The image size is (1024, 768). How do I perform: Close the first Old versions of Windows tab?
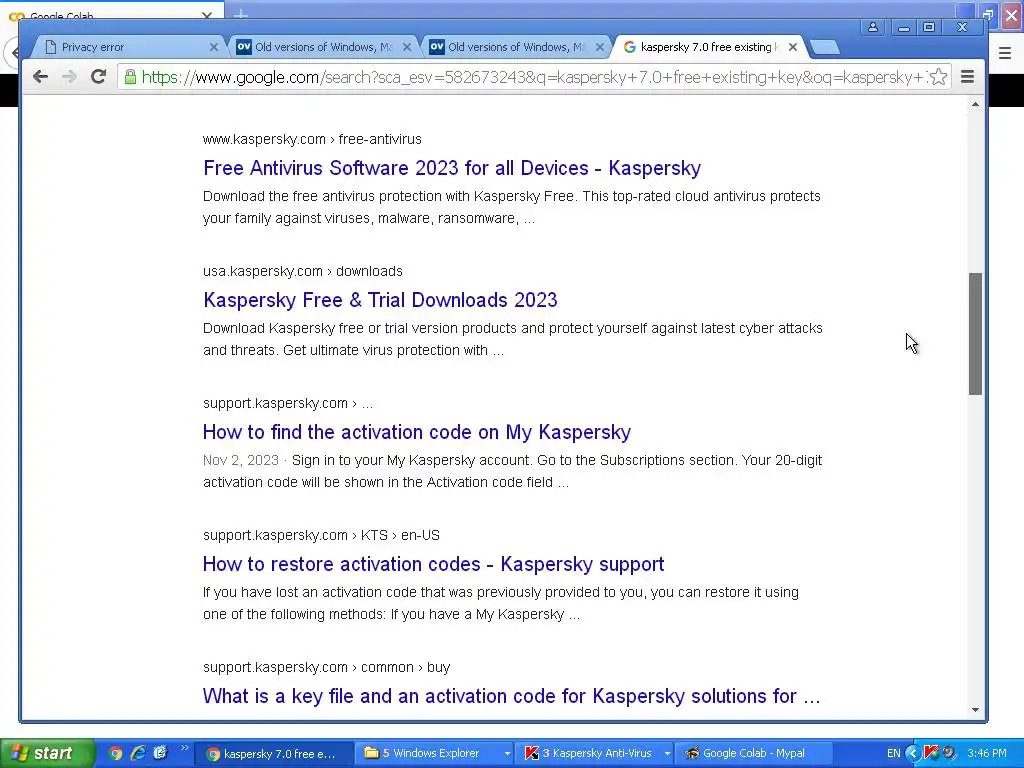click(x=407, y=47)
